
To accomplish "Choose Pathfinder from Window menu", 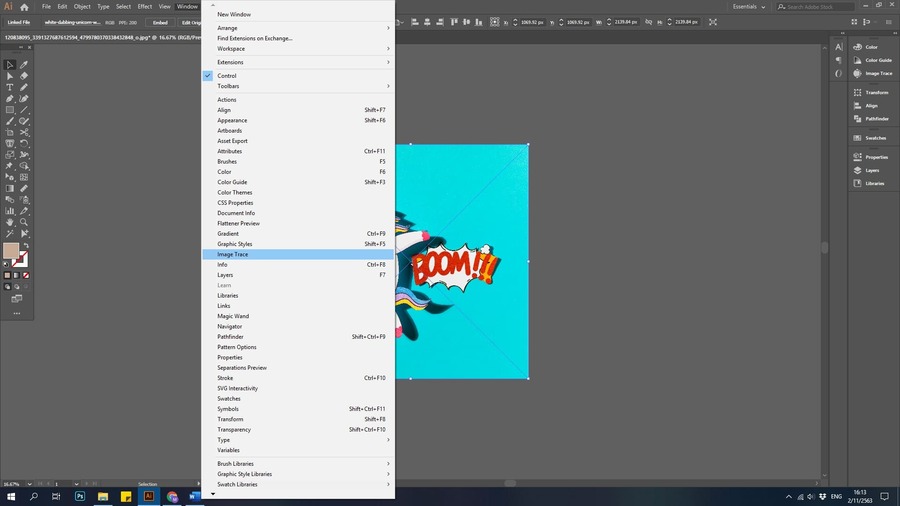I will (x=298, y=337).
